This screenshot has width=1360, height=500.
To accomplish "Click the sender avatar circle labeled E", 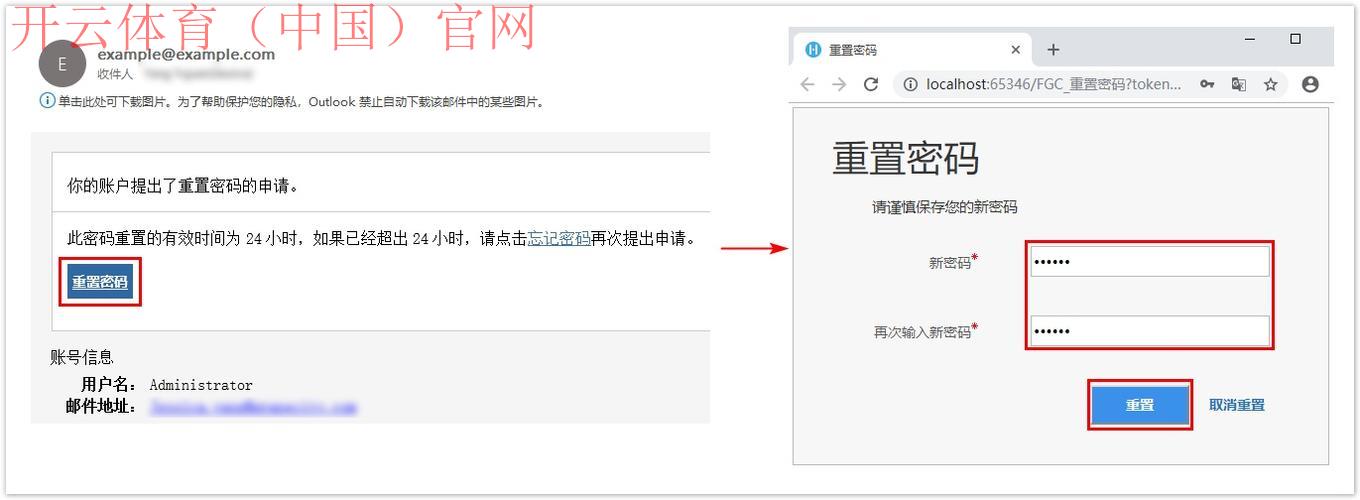I will pyautogui.click(x=63, y=64).
